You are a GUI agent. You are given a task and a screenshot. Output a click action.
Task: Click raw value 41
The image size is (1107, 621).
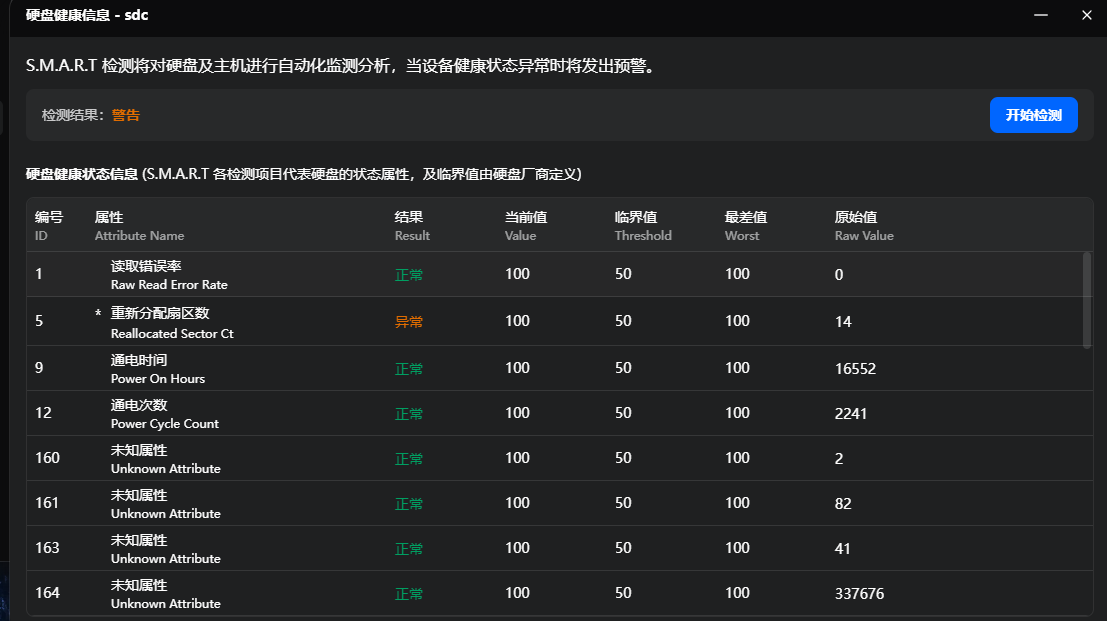click(842, 548)
